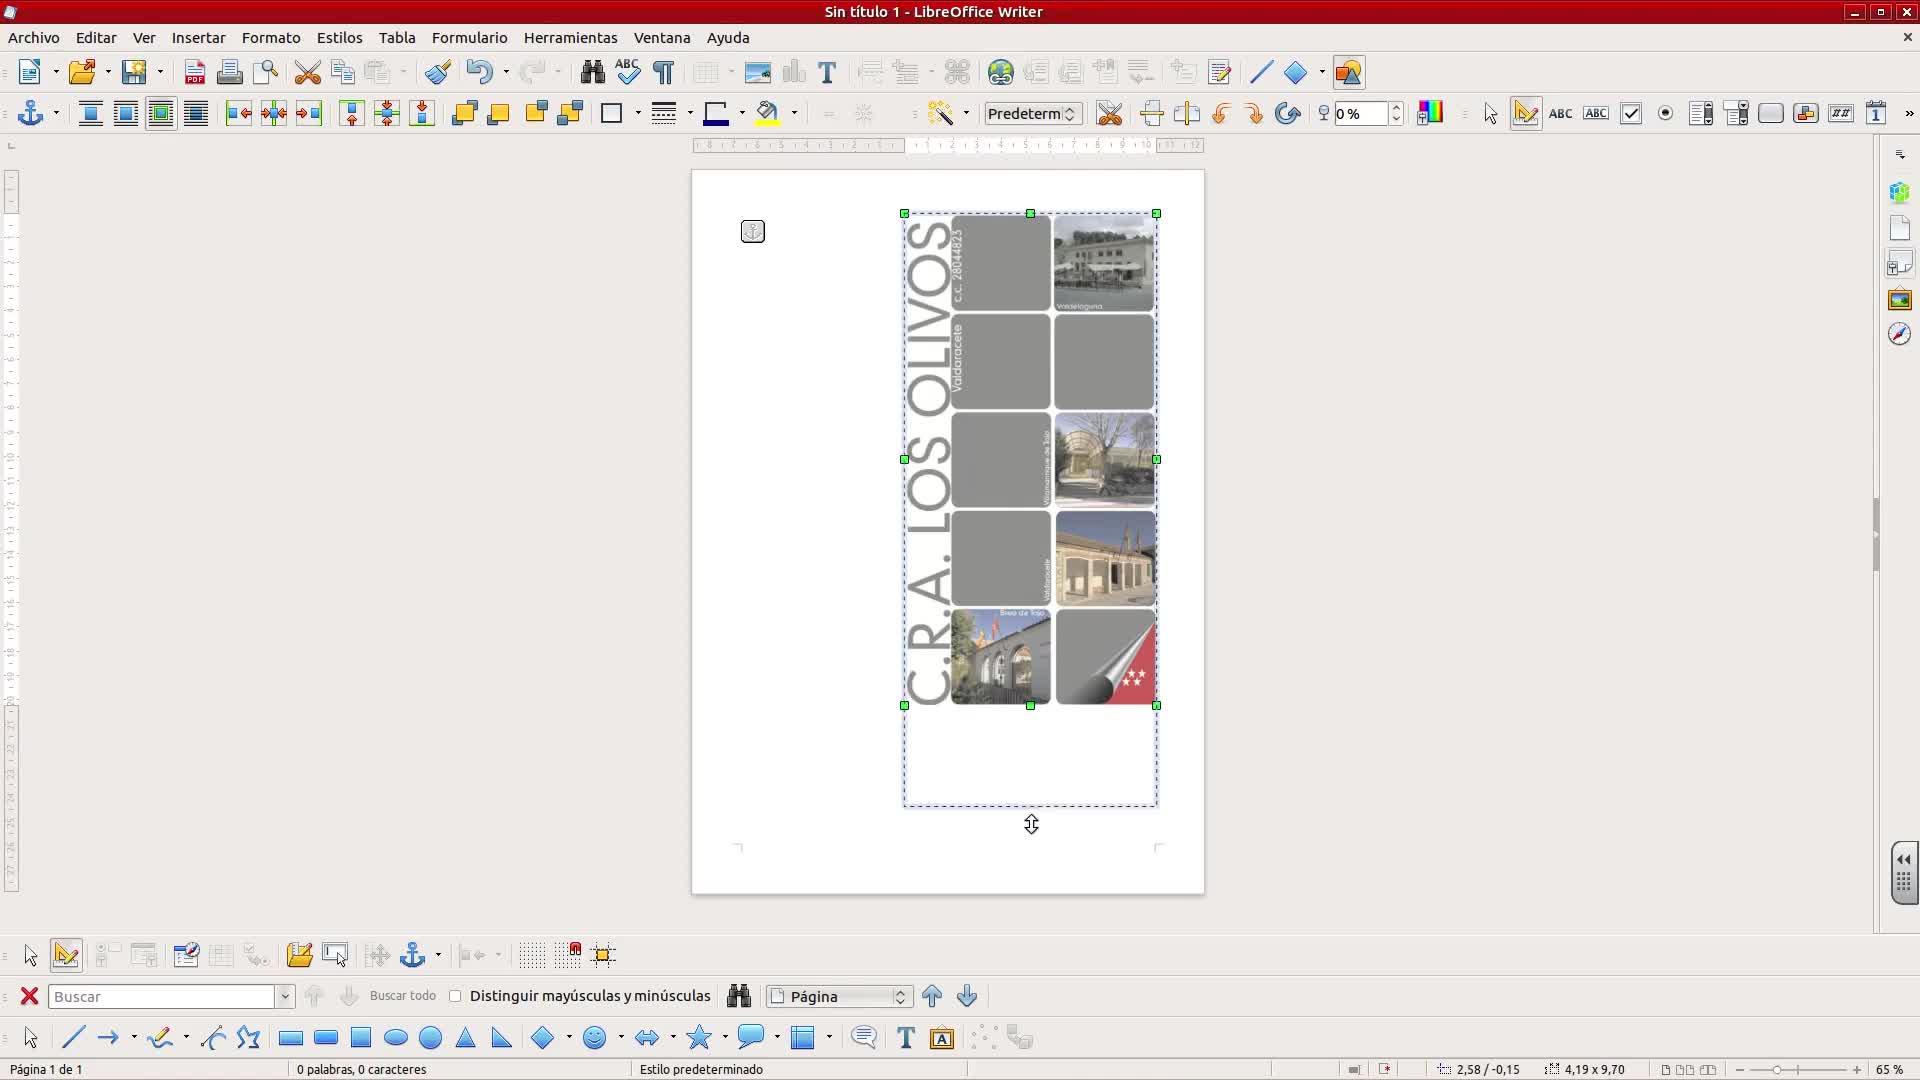Click the Find & Replace binoculars icon
1920x1080 pixels.
[592, 72]
